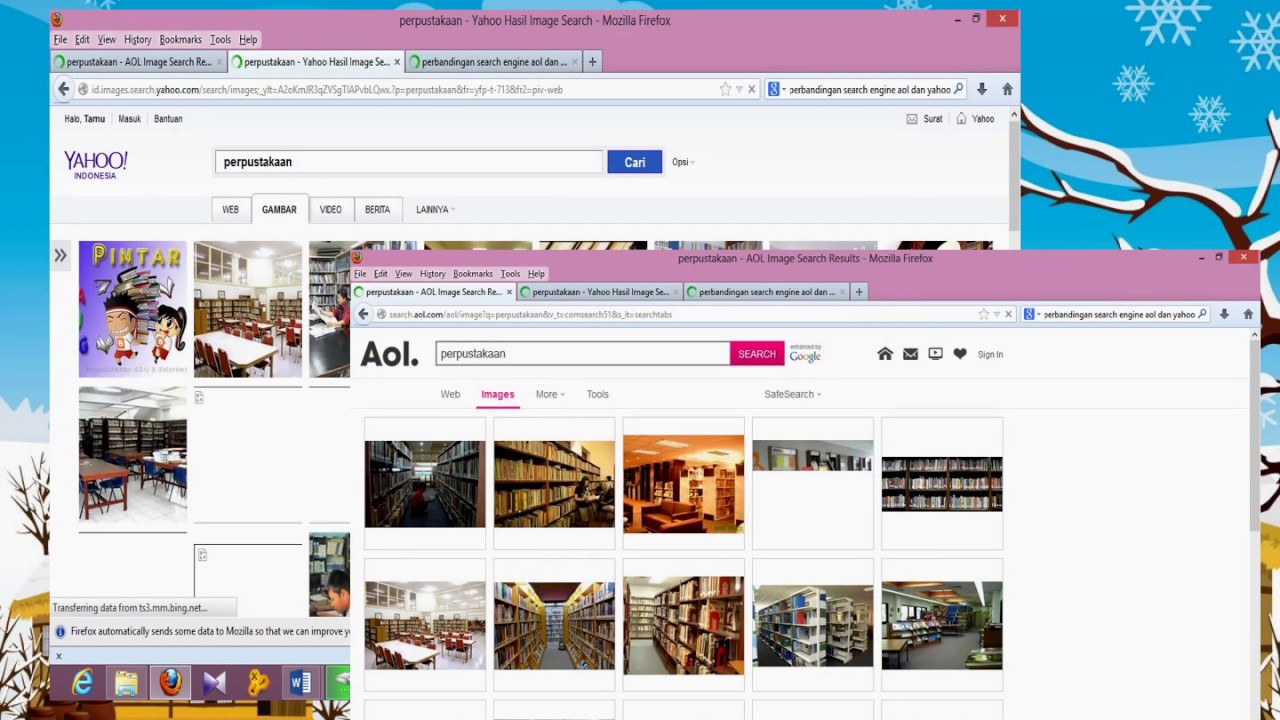Image resolution: width=1280 pixels, height=720 pixels.
Task: Close AOL Image Search tab in AOL window
Action: [x=509, y=292]
